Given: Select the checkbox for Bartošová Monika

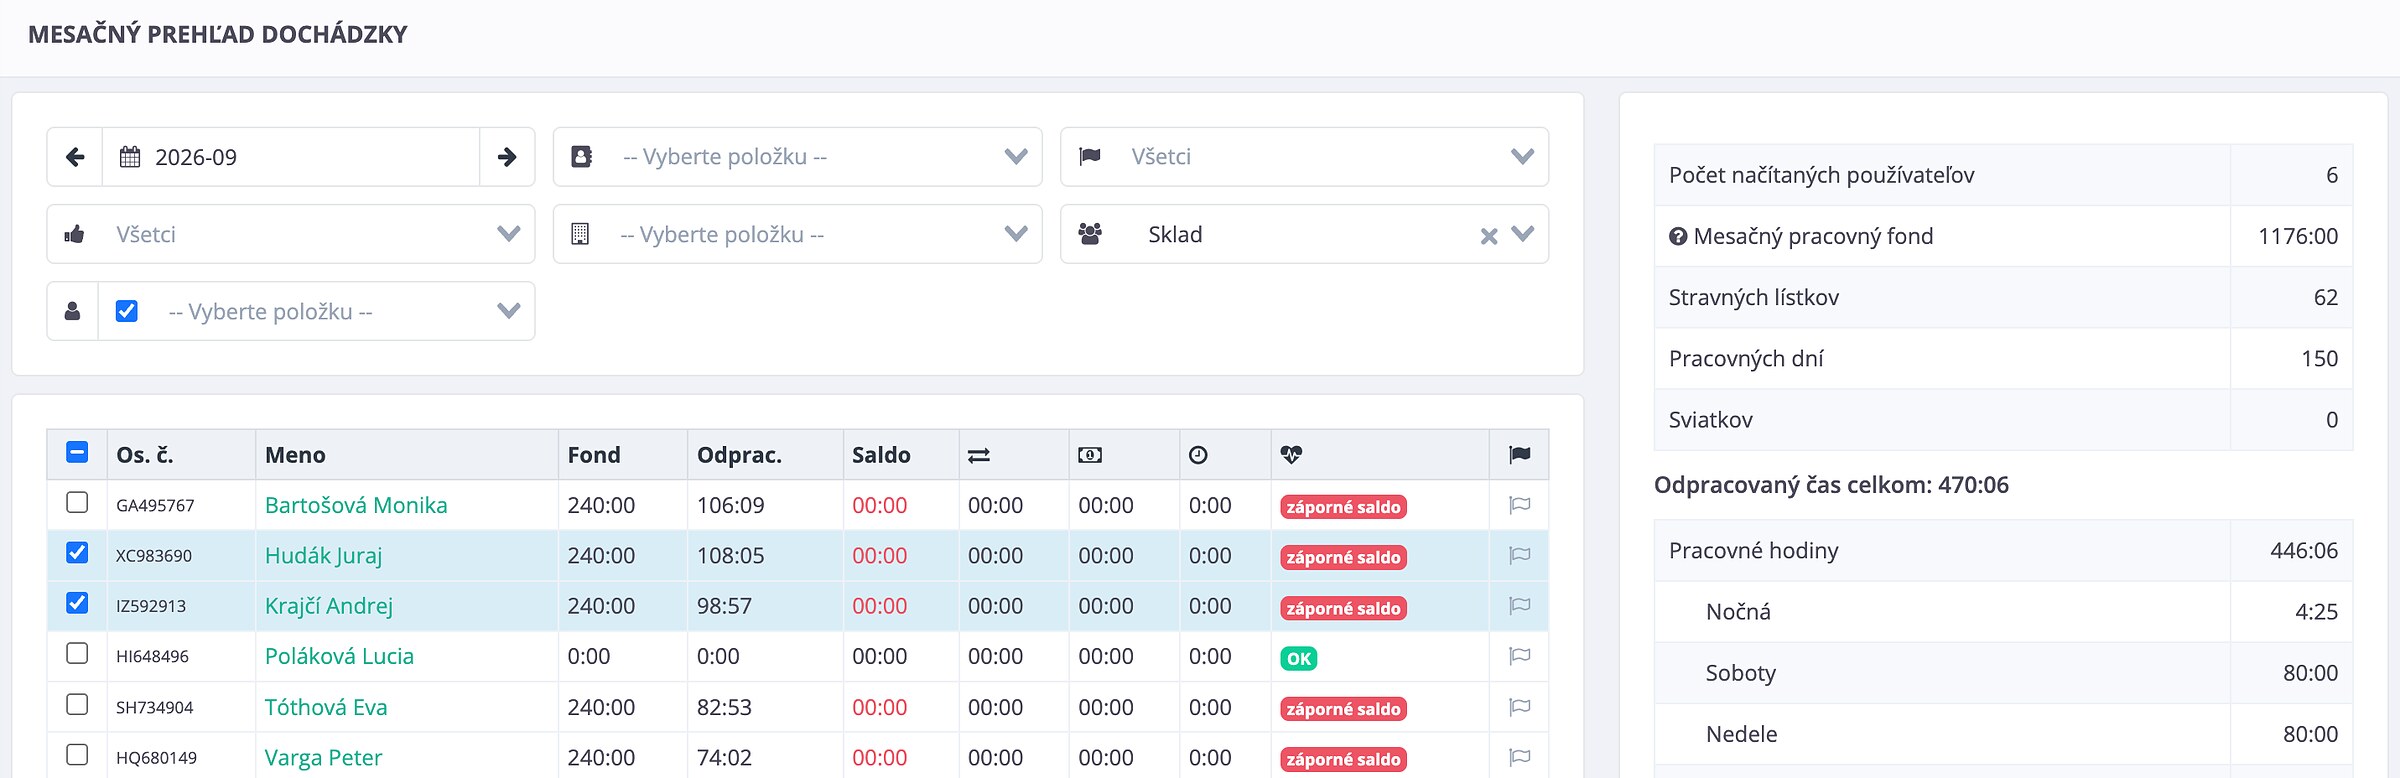Looking at the screenshot, I should pyautogui.click(x=77, y=502).
